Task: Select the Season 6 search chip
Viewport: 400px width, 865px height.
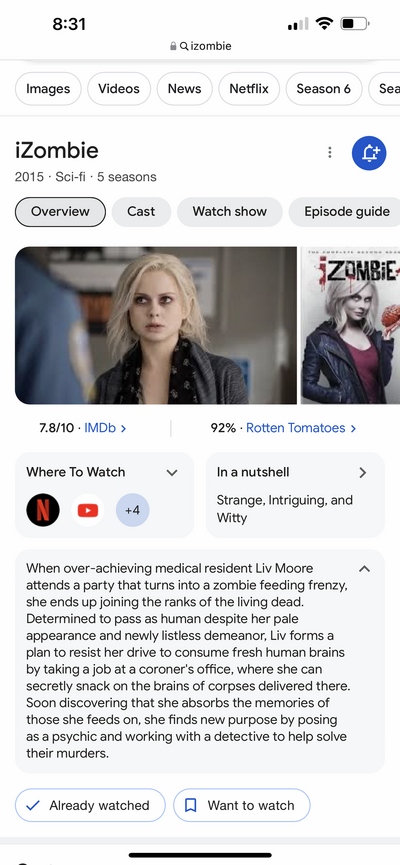Action: point(323,89)
